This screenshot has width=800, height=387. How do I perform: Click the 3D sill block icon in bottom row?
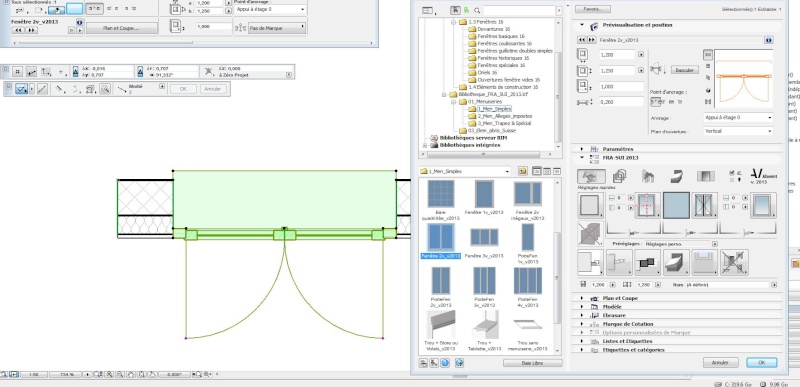[677, 262]
